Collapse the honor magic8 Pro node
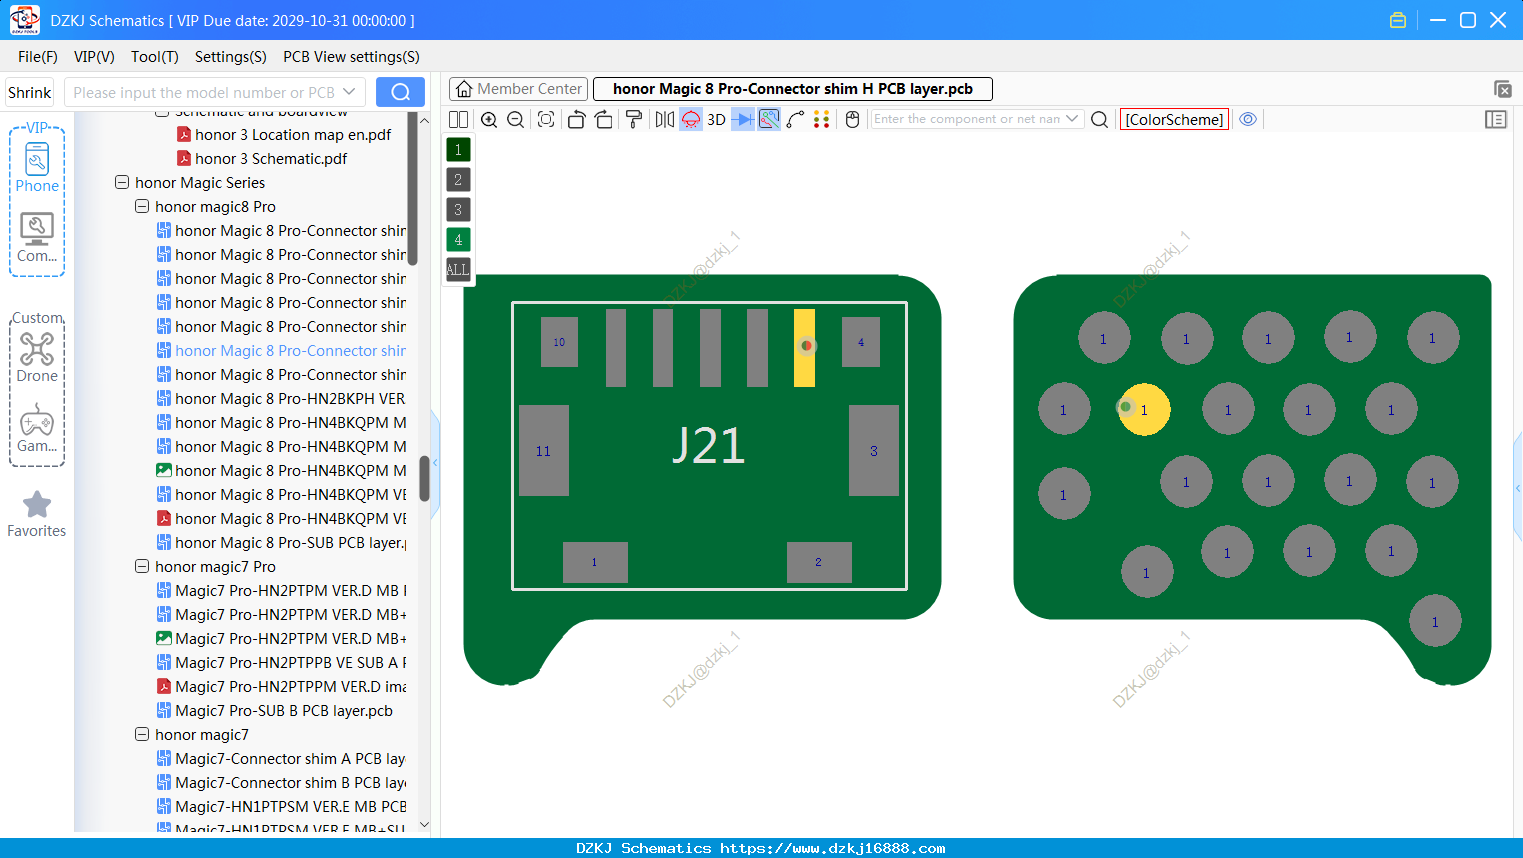The image size is (1523, 858). click(142, 206)
